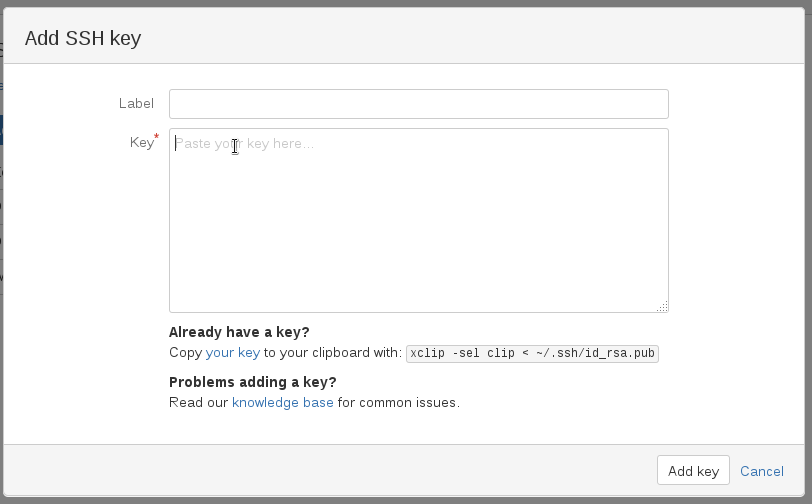Open the "your key" link
Screen dimensions: 812x504
[x=232, y=353]
